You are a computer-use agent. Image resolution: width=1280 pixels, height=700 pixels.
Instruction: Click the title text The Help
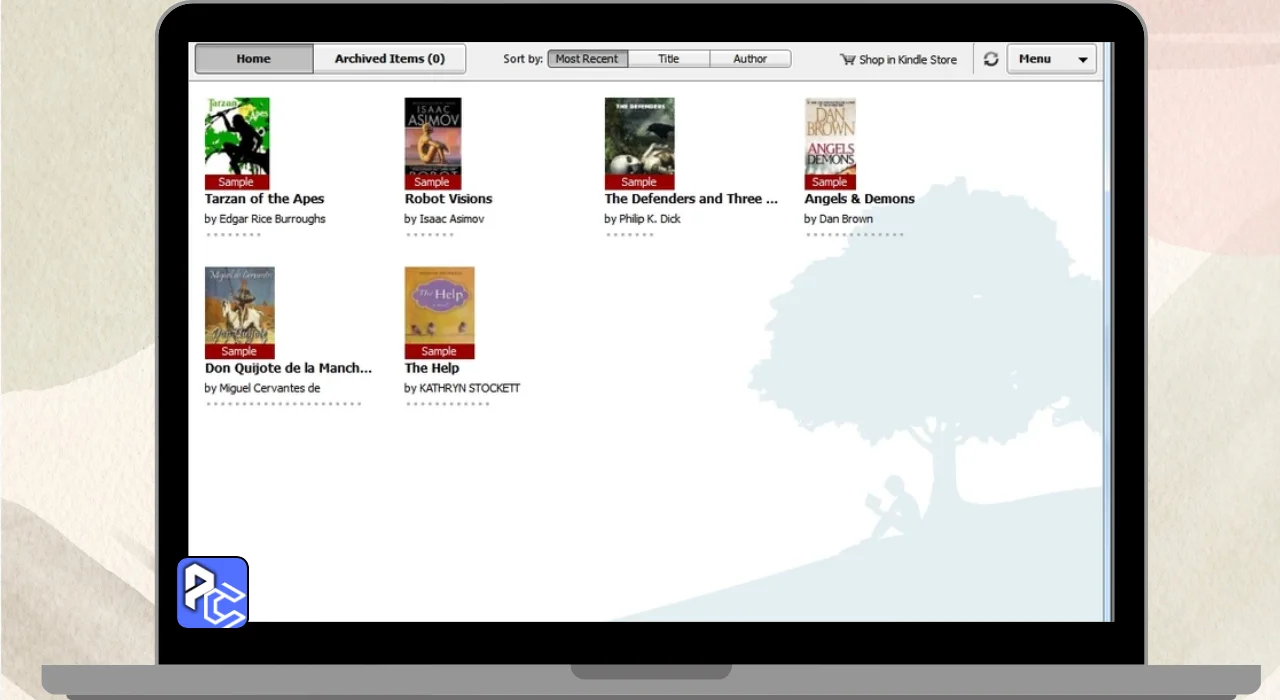[432, 368]
